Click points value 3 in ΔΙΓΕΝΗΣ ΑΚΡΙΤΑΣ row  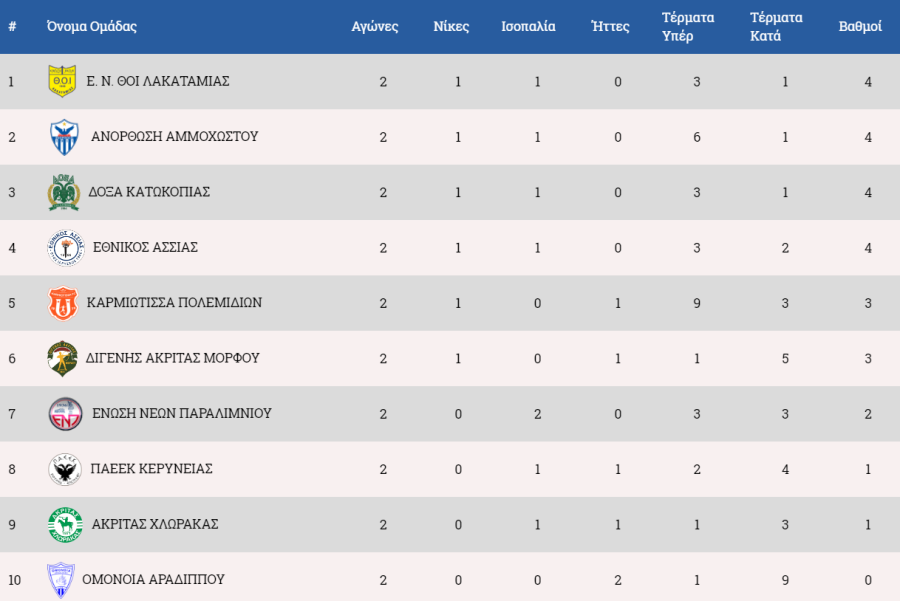click(868, 359)
